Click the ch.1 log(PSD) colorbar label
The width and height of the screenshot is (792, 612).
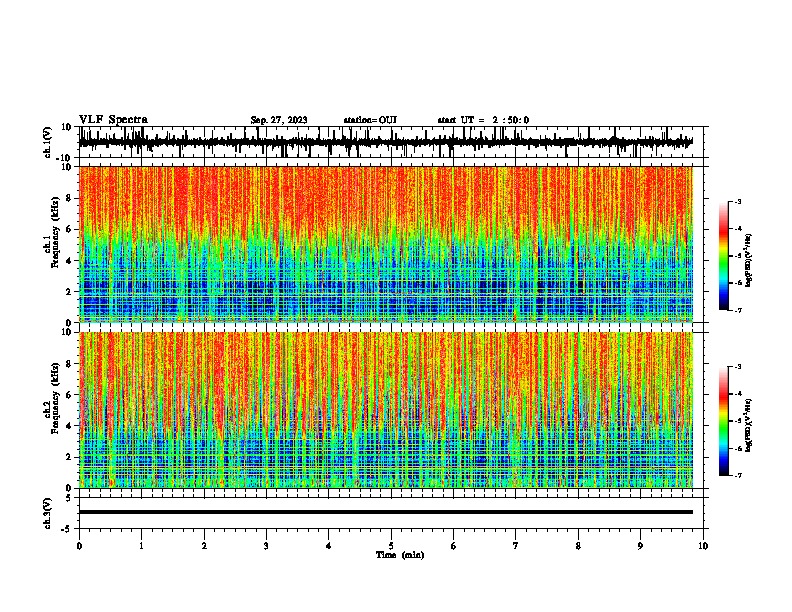click(x=748, y=261)
